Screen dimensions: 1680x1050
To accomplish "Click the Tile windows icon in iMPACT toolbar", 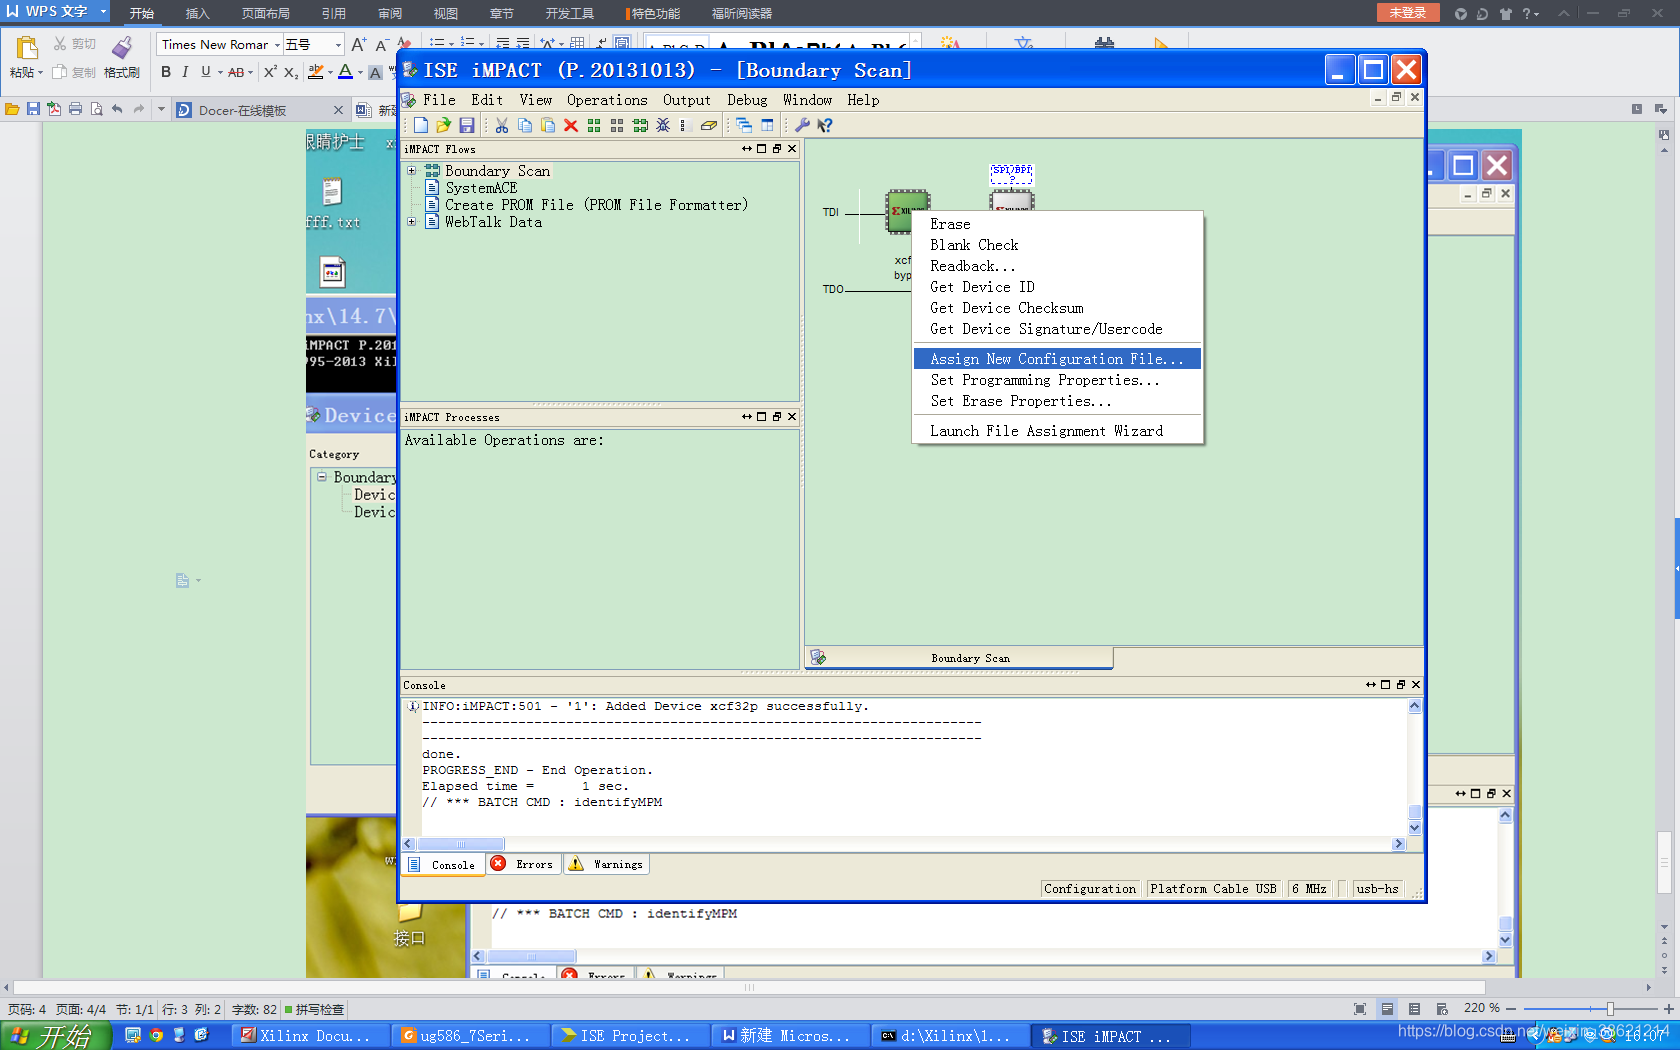I will 767,125.
